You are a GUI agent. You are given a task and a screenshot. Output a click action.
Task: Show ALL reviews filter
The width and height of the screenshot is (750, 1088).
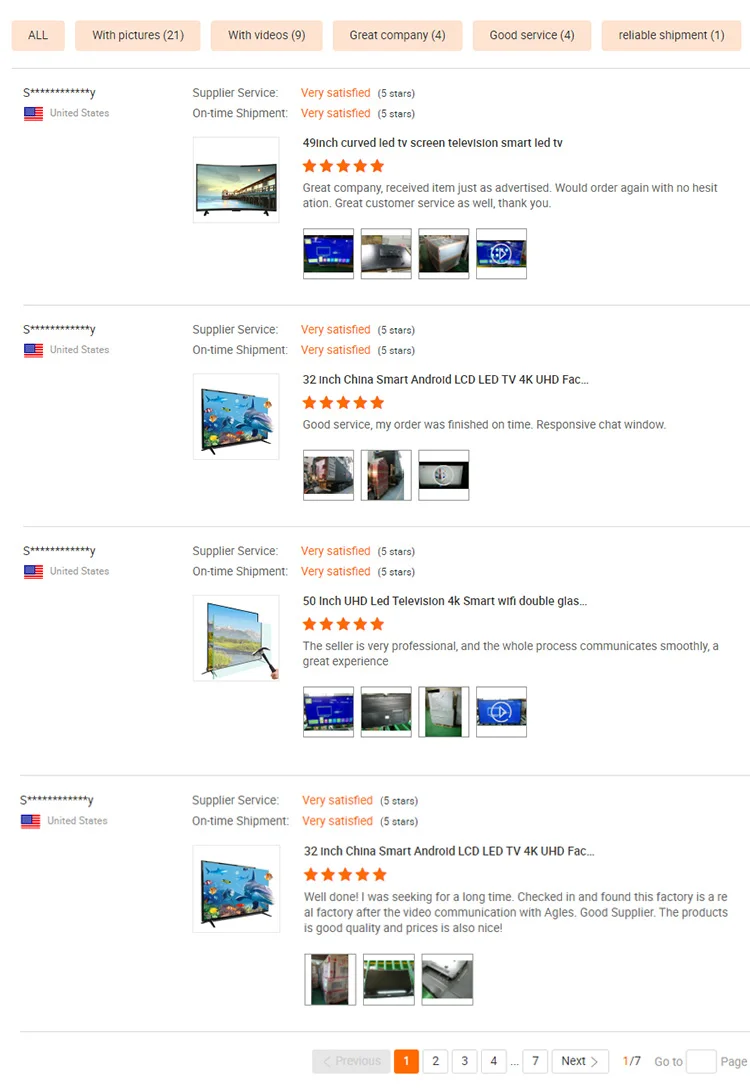38,35
